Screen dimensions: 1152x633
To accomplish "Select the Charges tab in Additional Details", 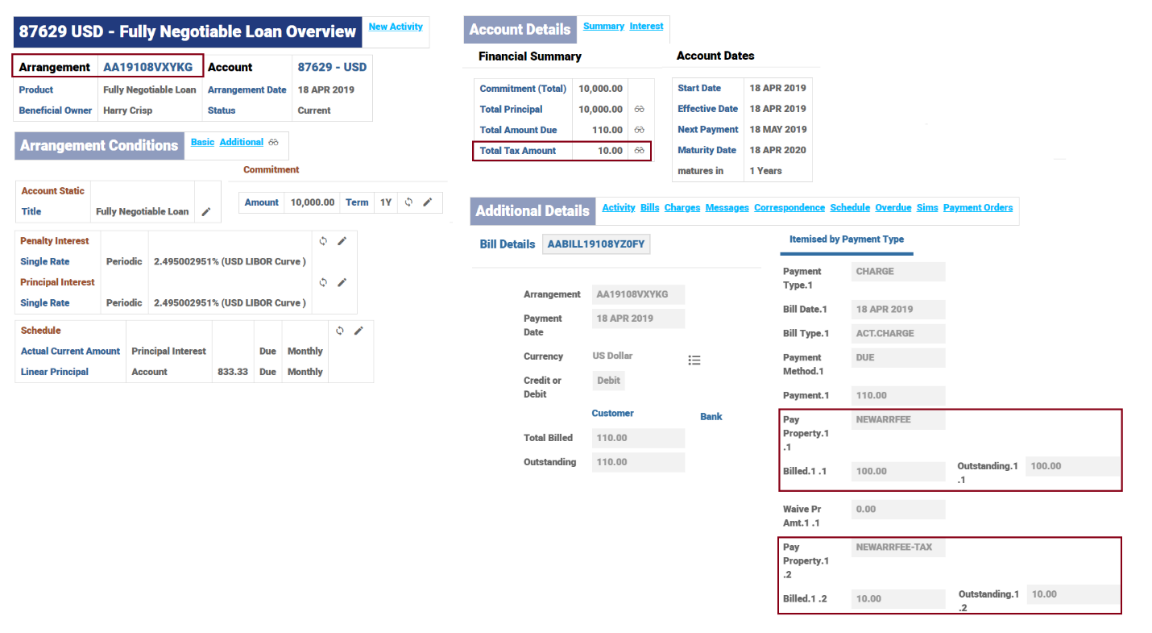I will (682, 207).
